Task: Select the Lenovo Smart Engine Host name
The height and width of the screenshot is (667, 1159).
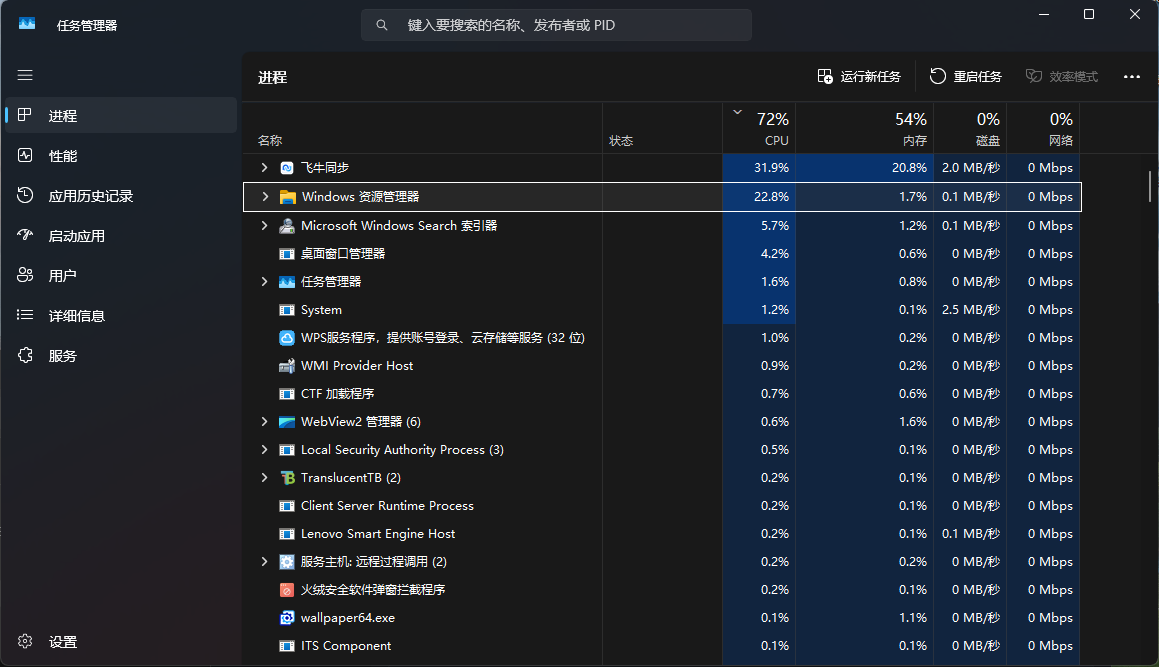Action: [378, 534]
